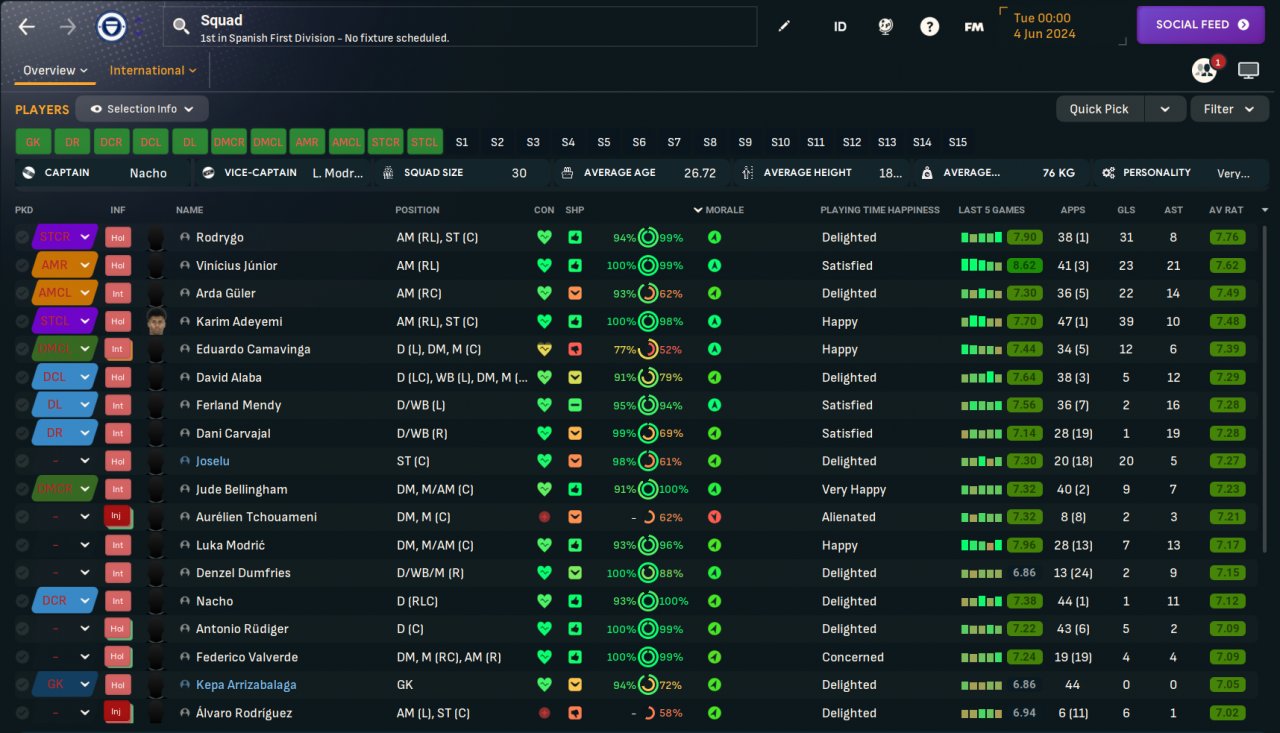Open Jude Bellingham's player profile
Screen dimensions: 1280x733
coord(241,490)
